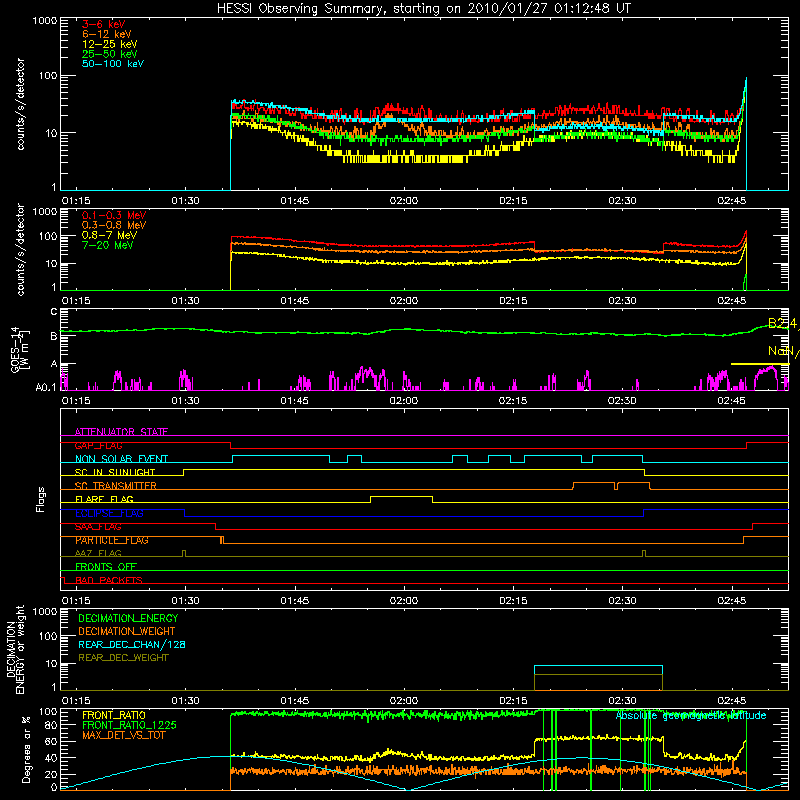Click the MAX_DET_VS_TOT legend label
This screenshot has height=800, width=800.
coord(124,735)
